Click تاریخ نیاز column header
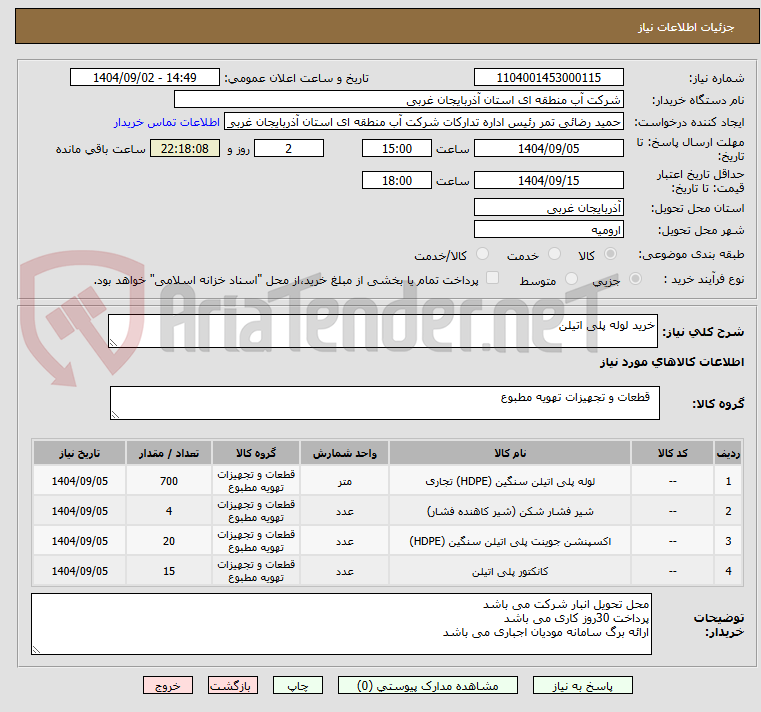Screen dimensions: 761x712 coord(80,453)
